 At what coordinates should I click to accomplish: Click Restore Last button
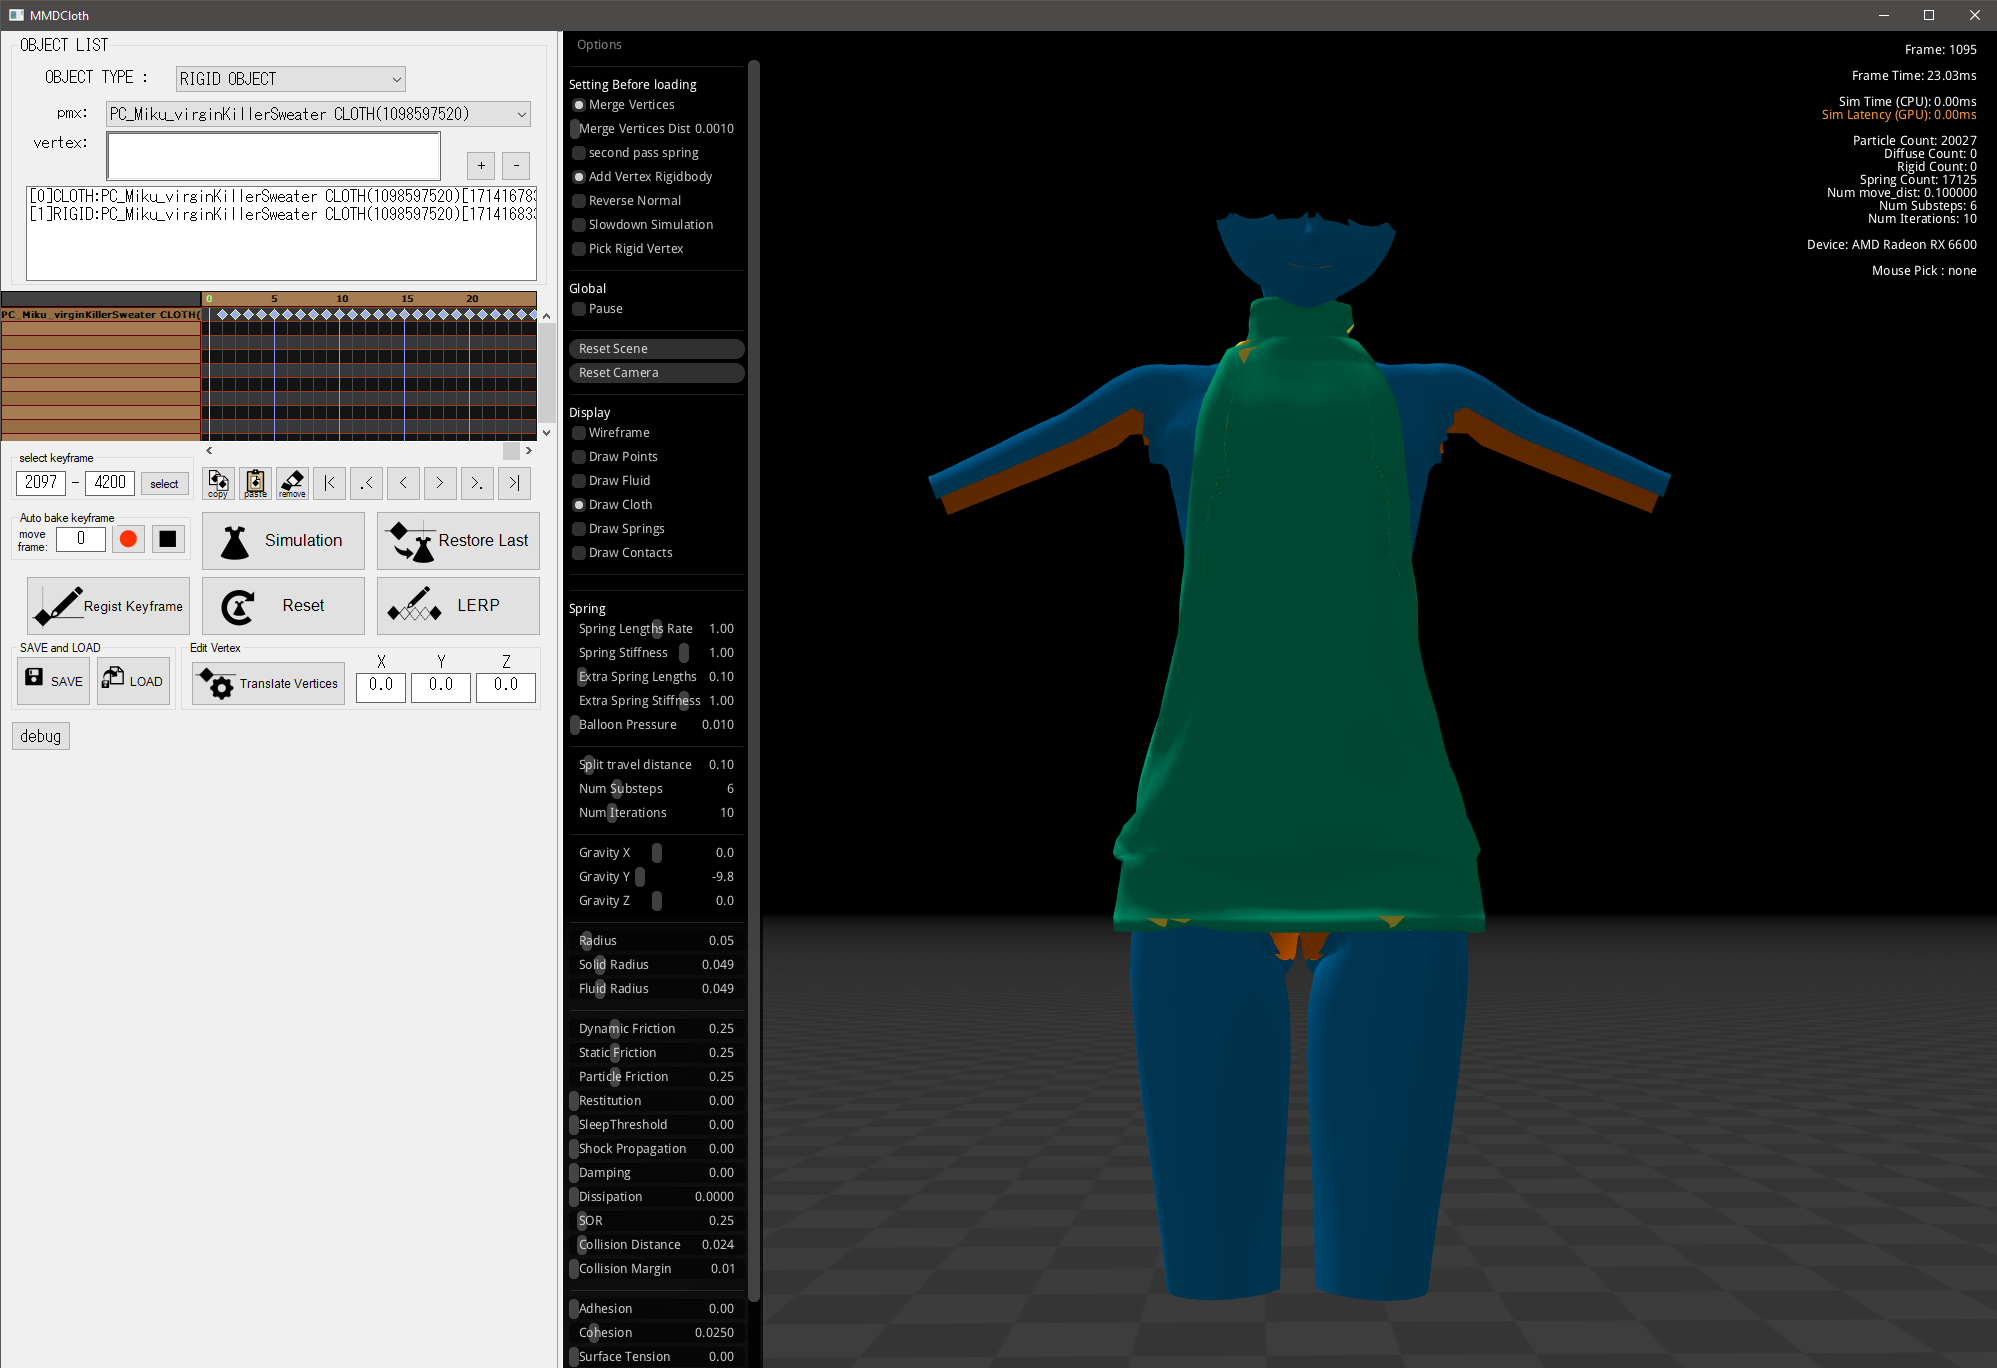(458, 541)
